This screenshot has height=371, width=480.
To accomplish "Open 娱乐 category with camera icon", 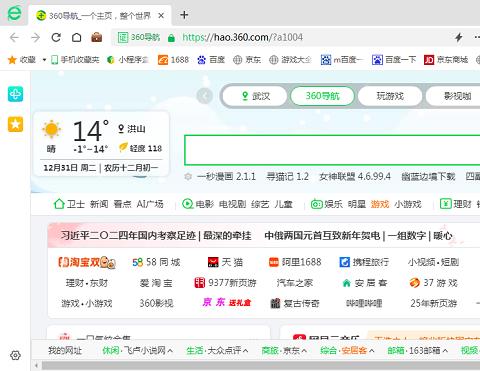I will tap(327, 204).
